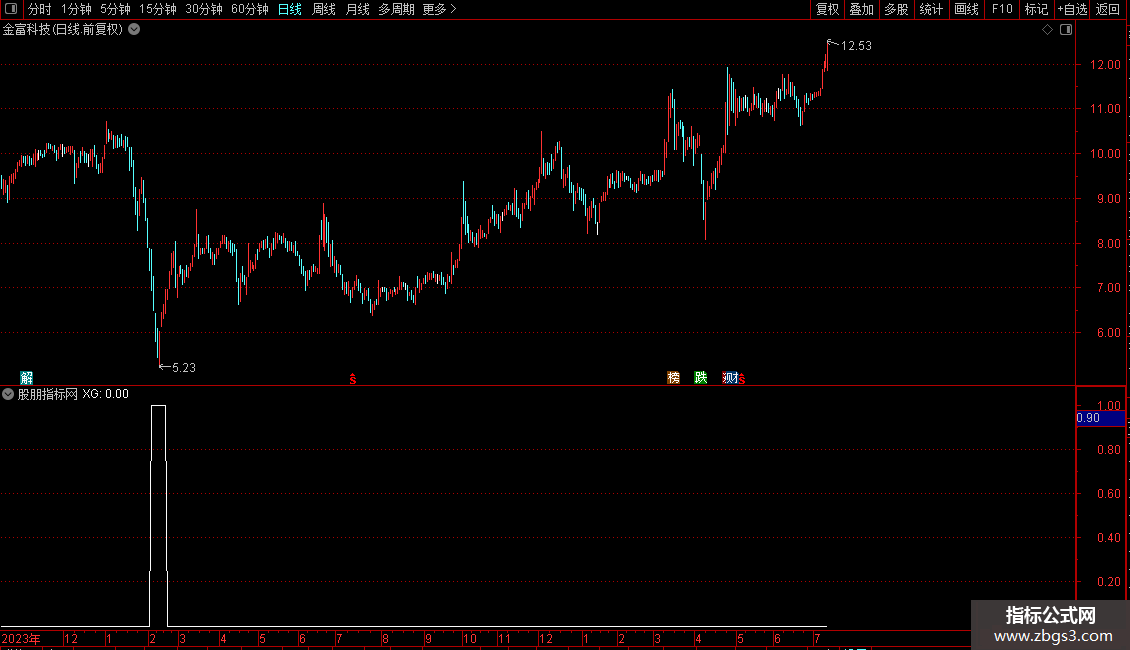The height and width of the screenshot is (650, 1130).
Task: Click 标记 to mark this stock
Action: point(1036,9)
